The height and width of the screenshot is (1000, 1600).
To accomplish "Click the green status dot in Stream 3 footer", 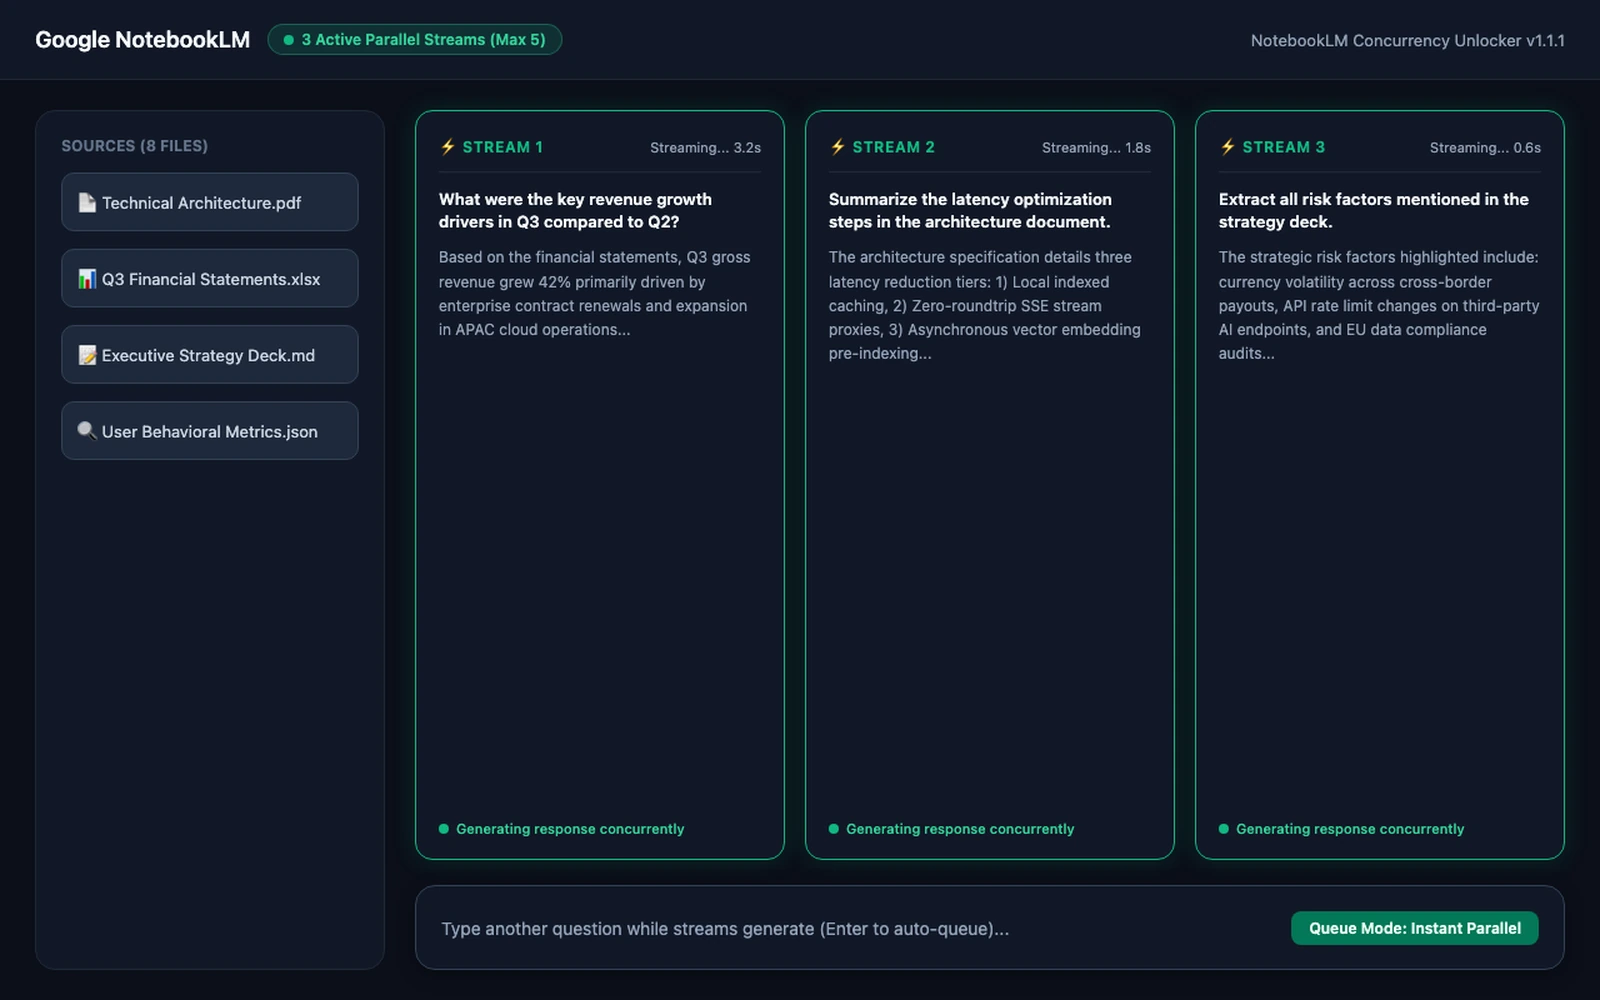I will 1224,829.
